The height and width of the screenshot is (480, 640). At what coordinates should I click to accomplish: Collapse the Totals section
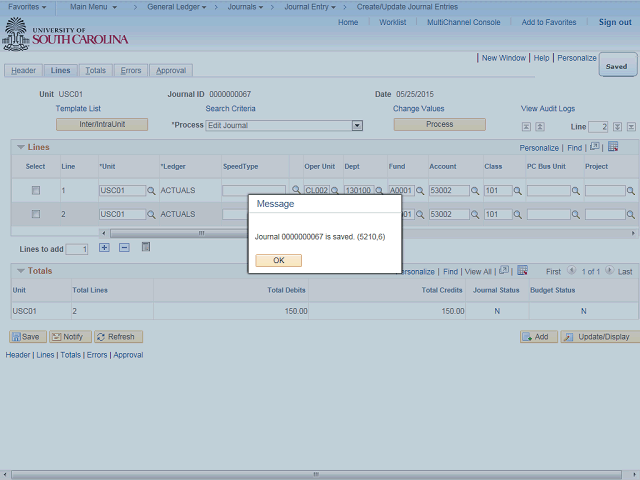pyautogui.click(x=20, y=271)
